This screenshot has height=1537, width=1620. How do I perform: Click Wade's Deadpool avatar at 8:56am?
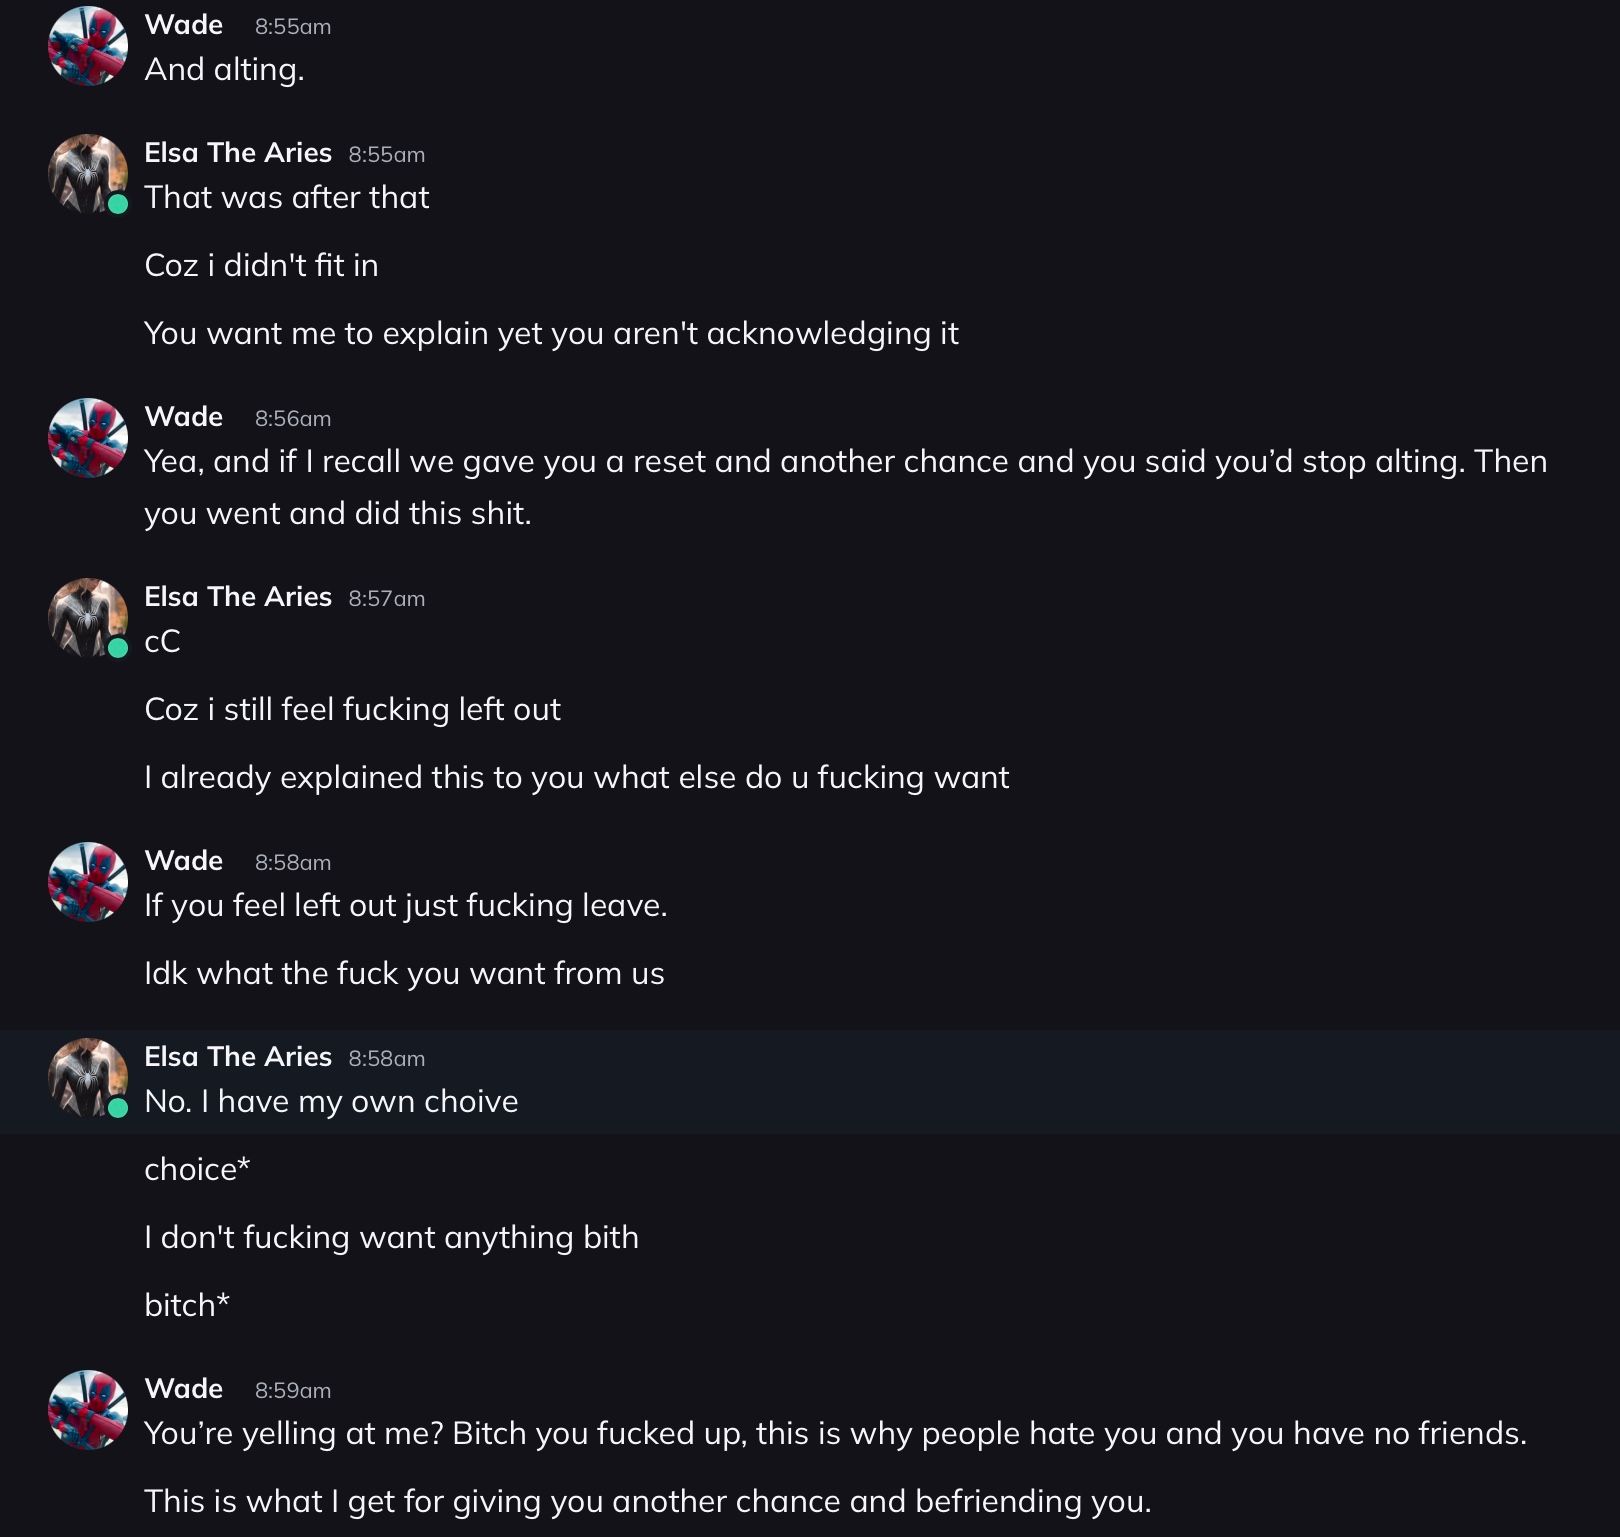click(x=88, y=438)
